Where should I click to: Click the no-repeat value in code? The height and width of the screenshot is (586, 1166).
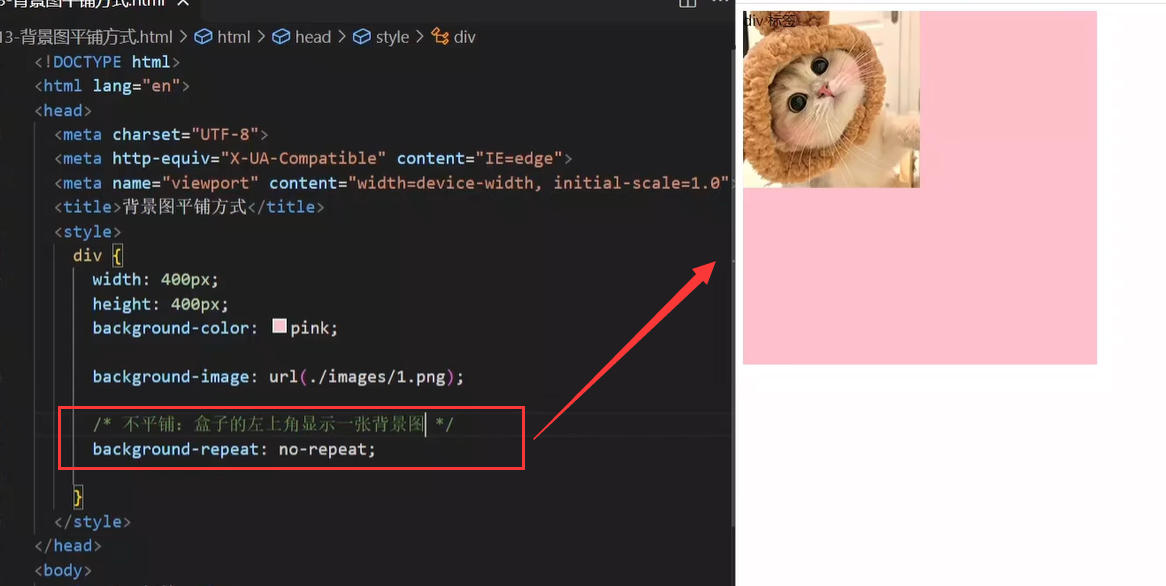click(x=325, y=450)
